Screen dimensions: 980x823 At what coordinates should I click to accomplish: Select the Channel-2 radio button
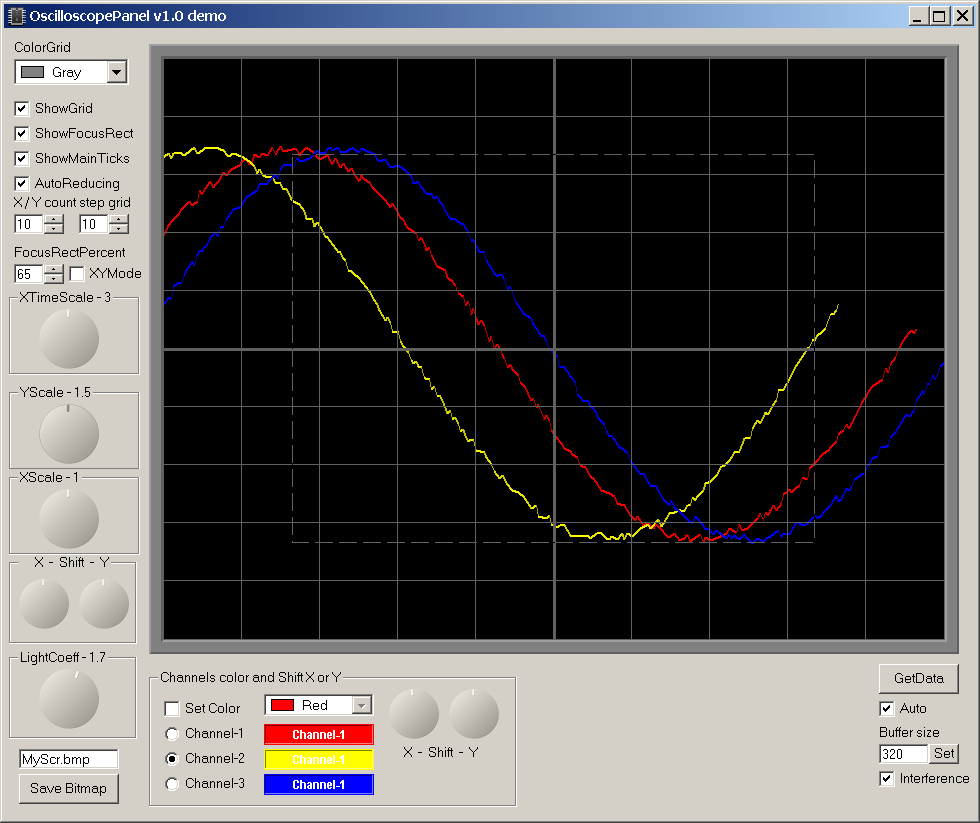click(x=172, y=759)
